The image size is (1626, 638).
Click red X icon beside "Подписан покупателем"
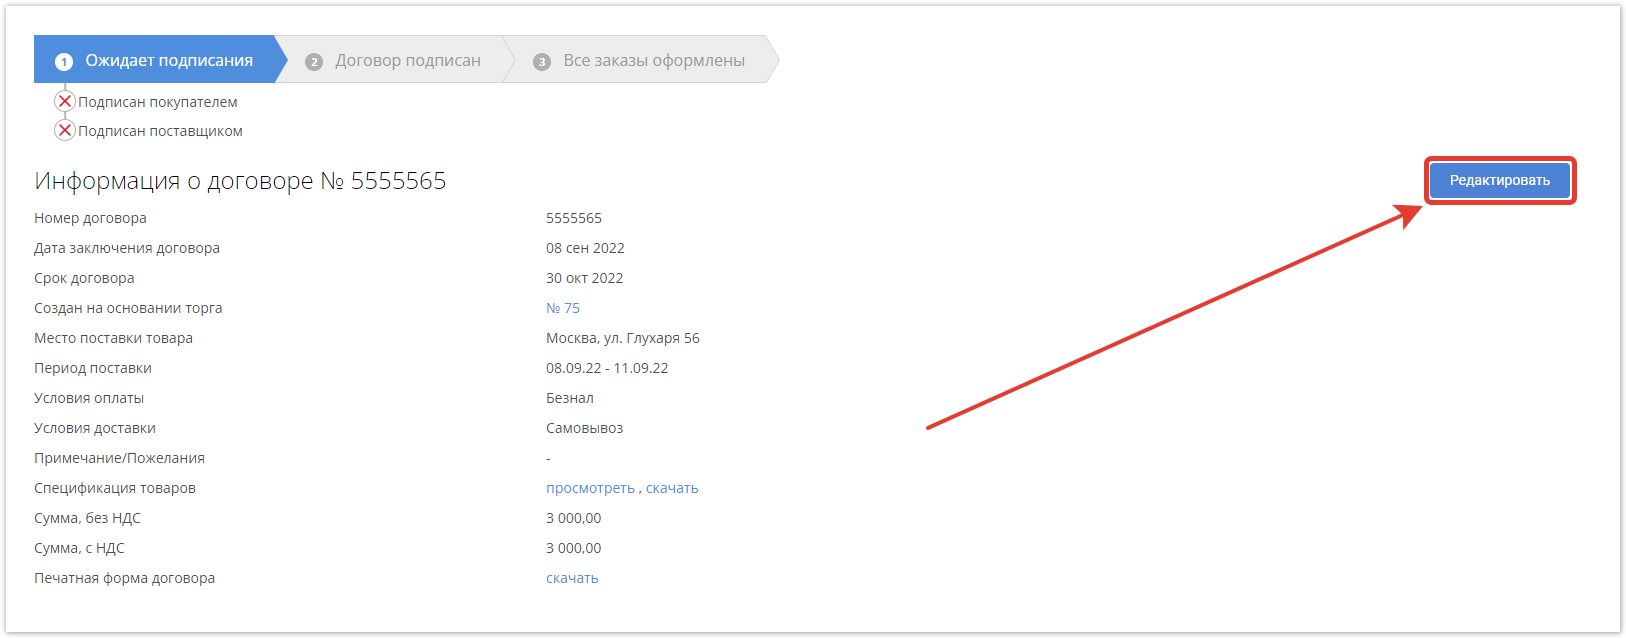point(65,101)
